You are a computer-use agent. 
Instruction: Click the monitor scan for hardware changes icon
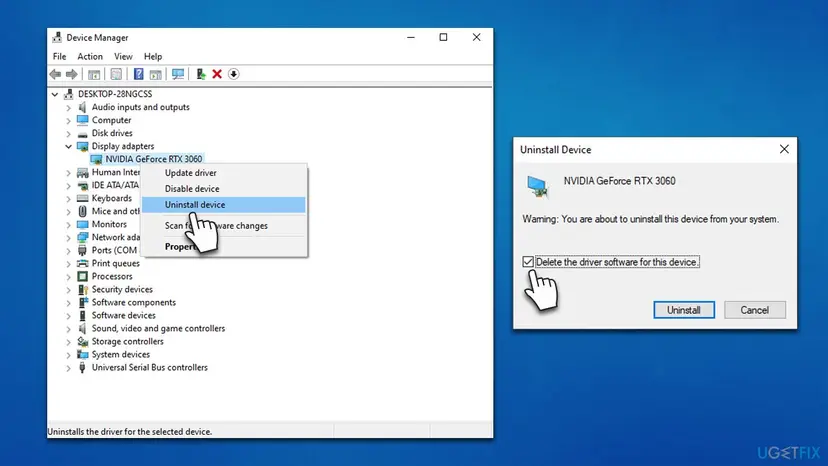tap(178, 74)
